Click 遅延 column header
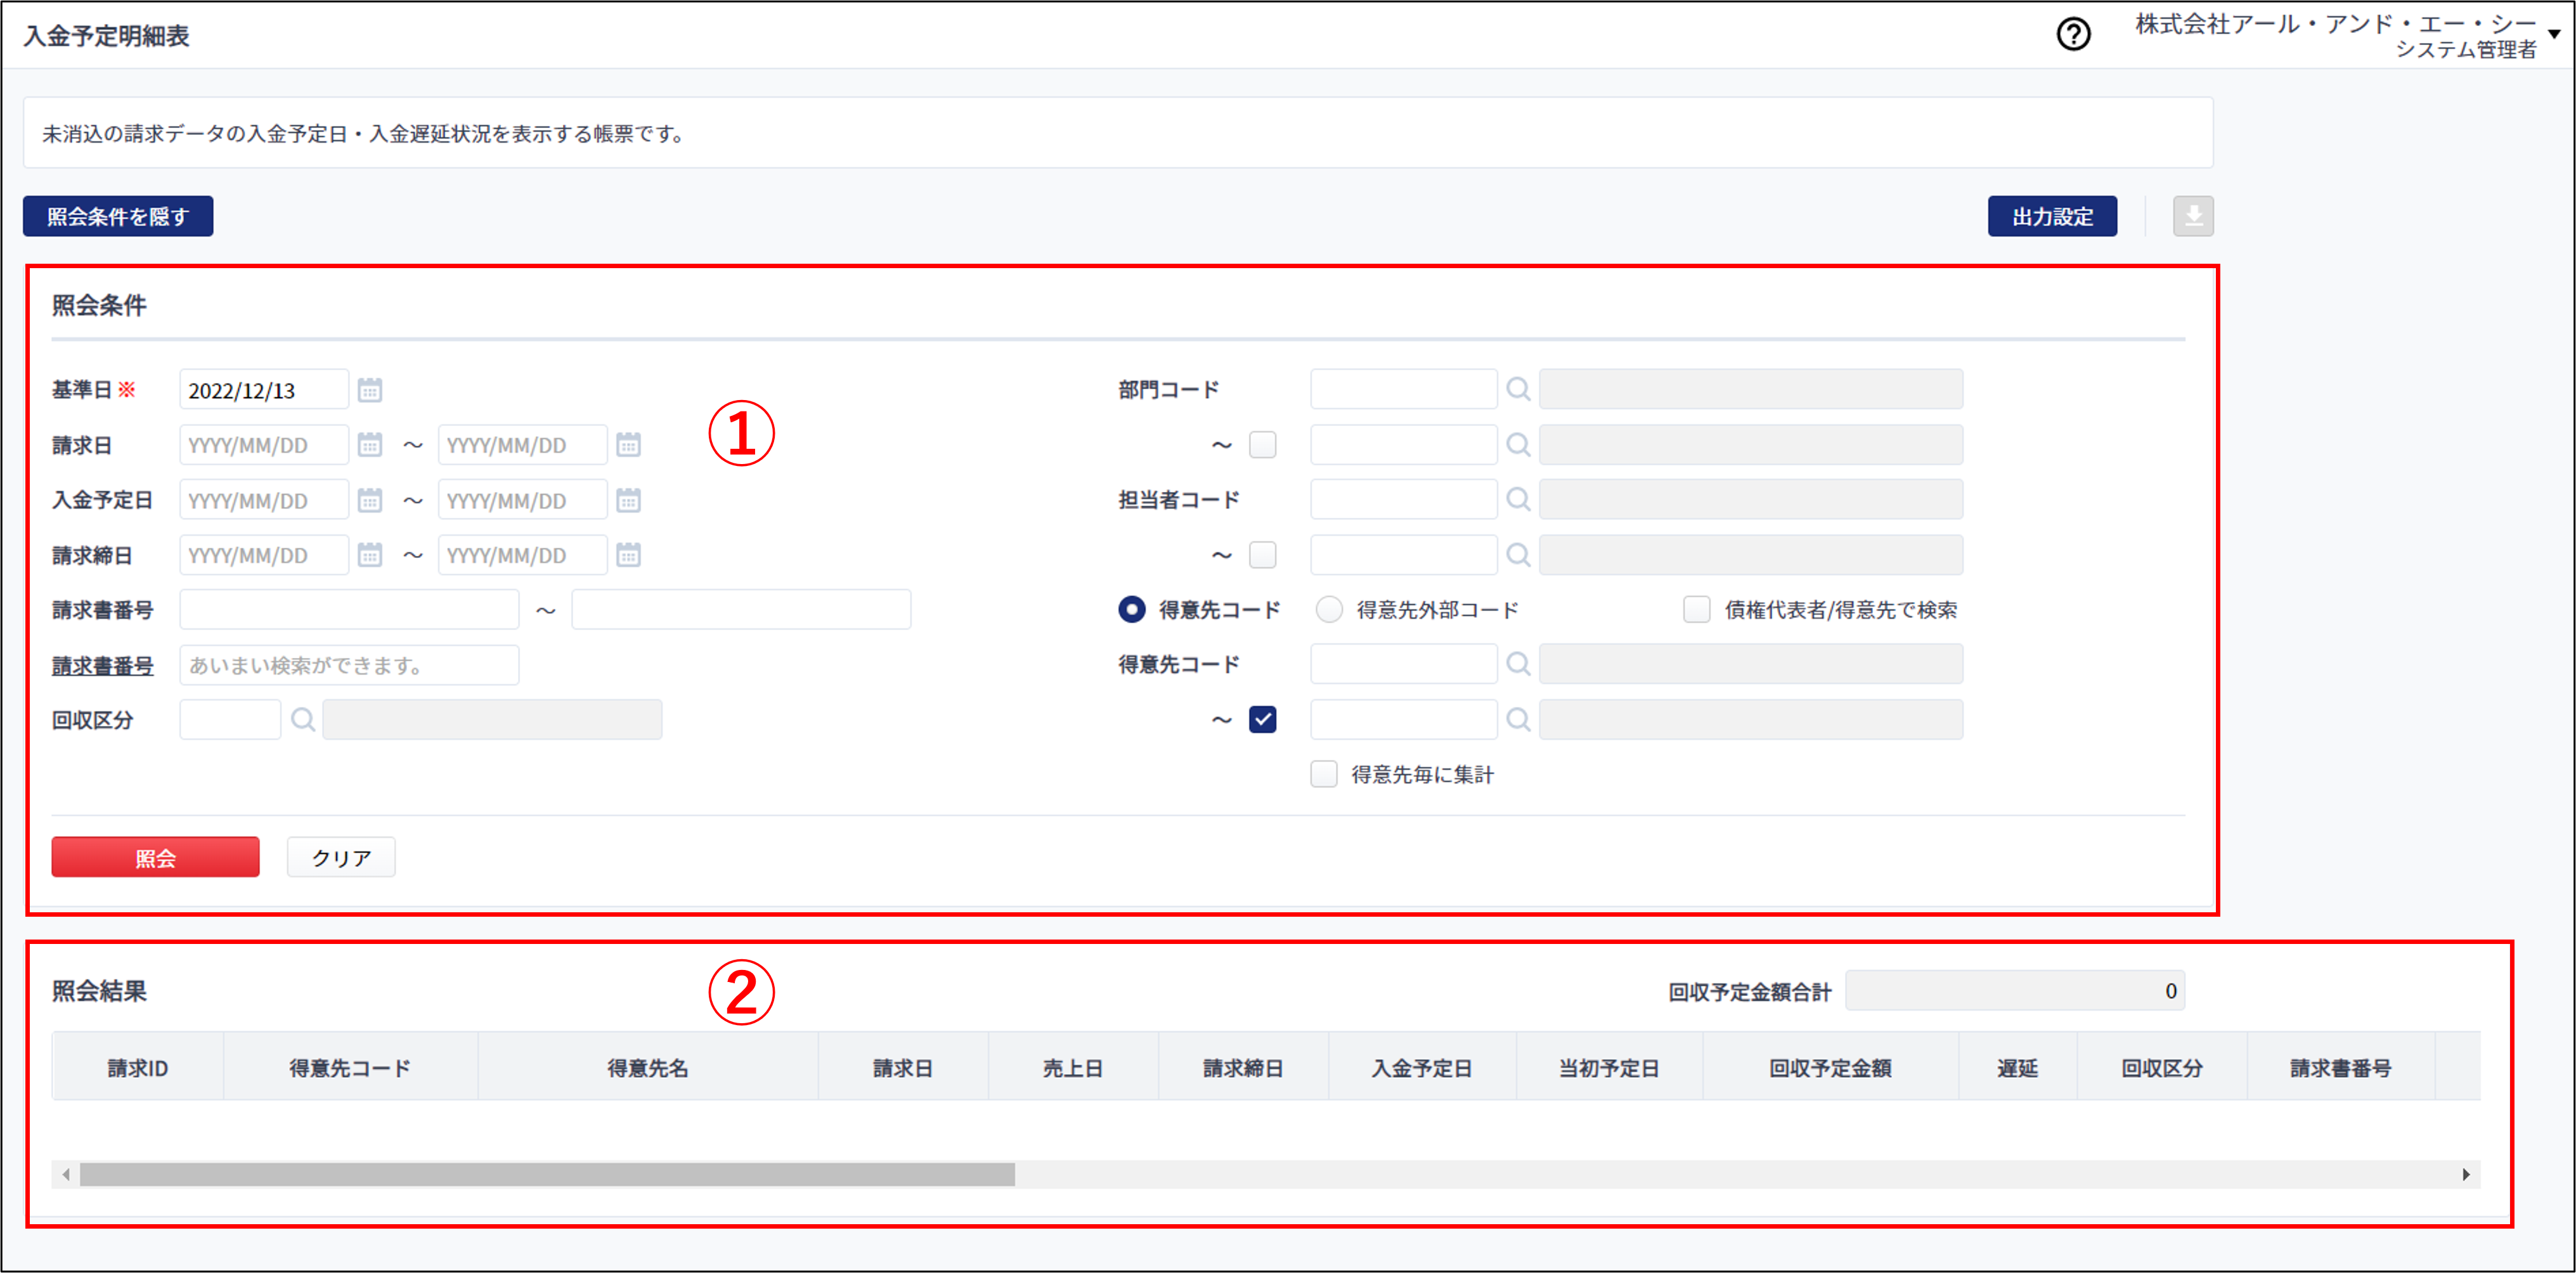 2017,1068
